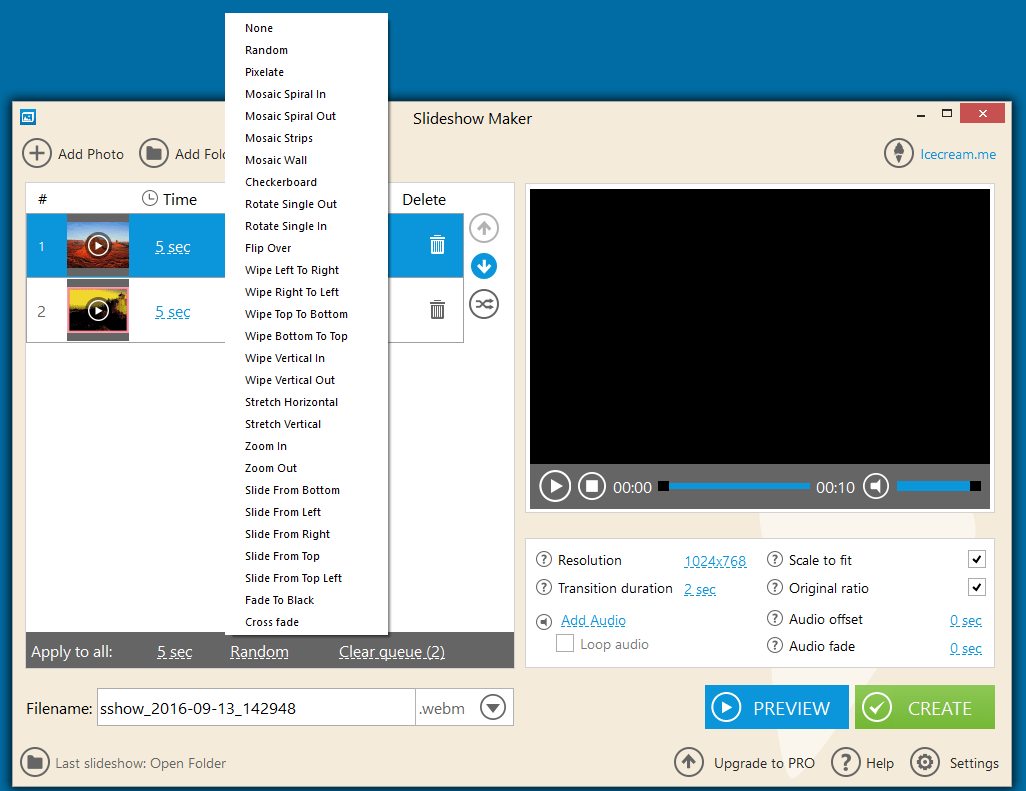Click the Upgrade to PRO arrow icon
The height and width of the screenshot is (791, 1026).
689,762
